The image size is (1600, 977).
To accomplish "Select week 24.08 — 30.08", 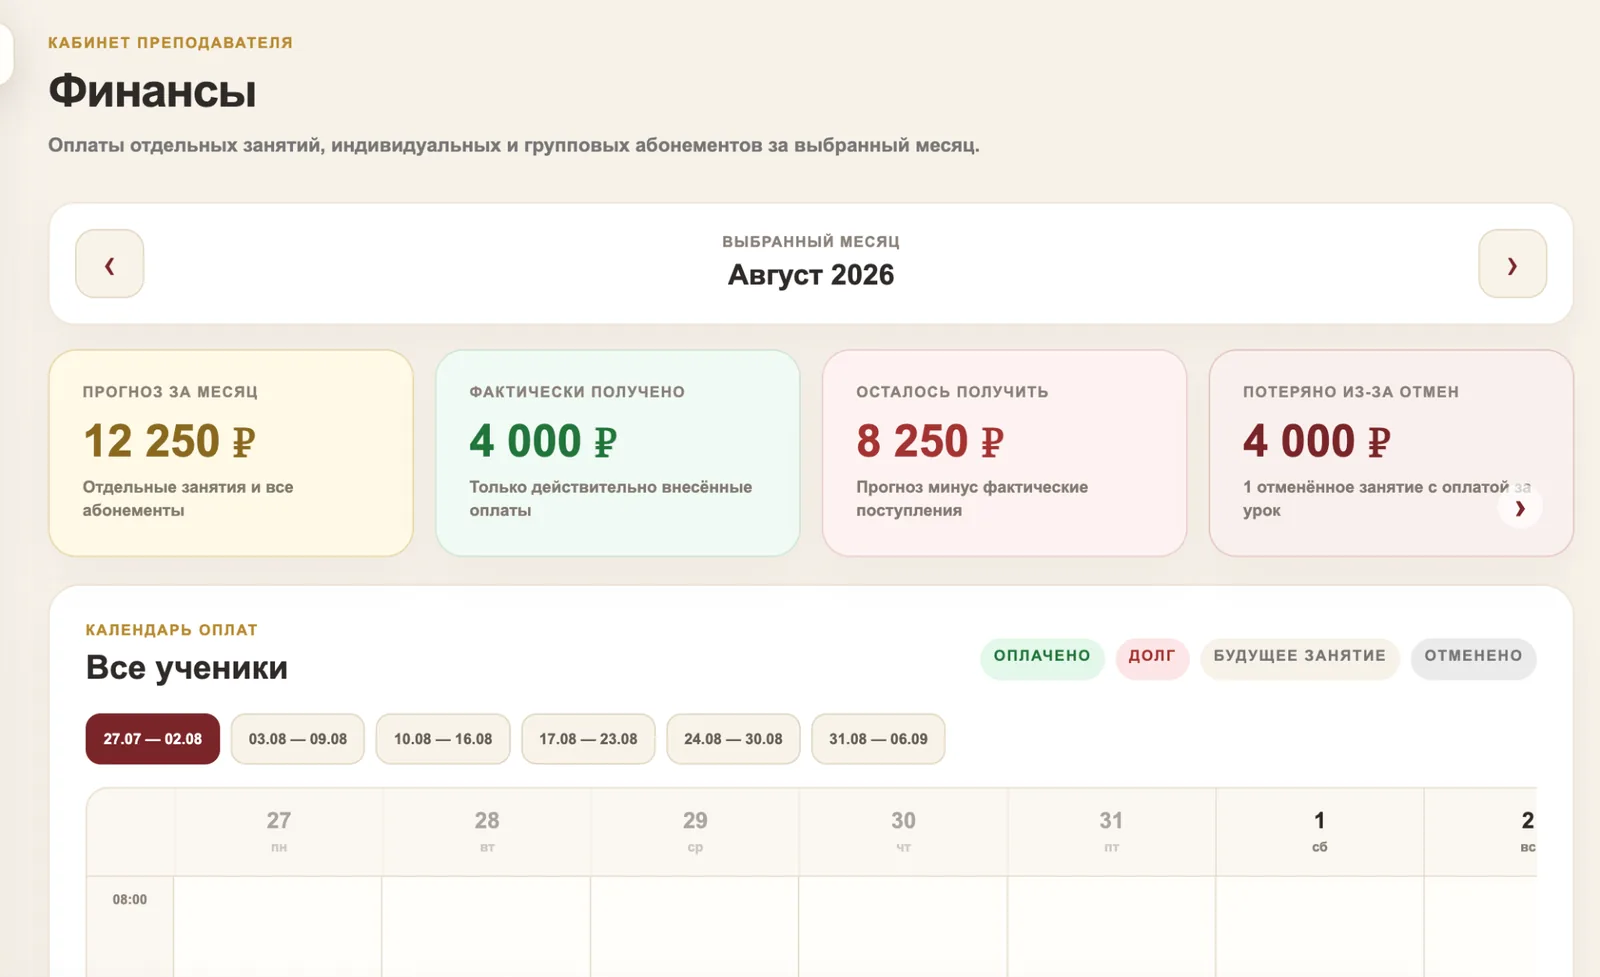I will coord(733,739).
